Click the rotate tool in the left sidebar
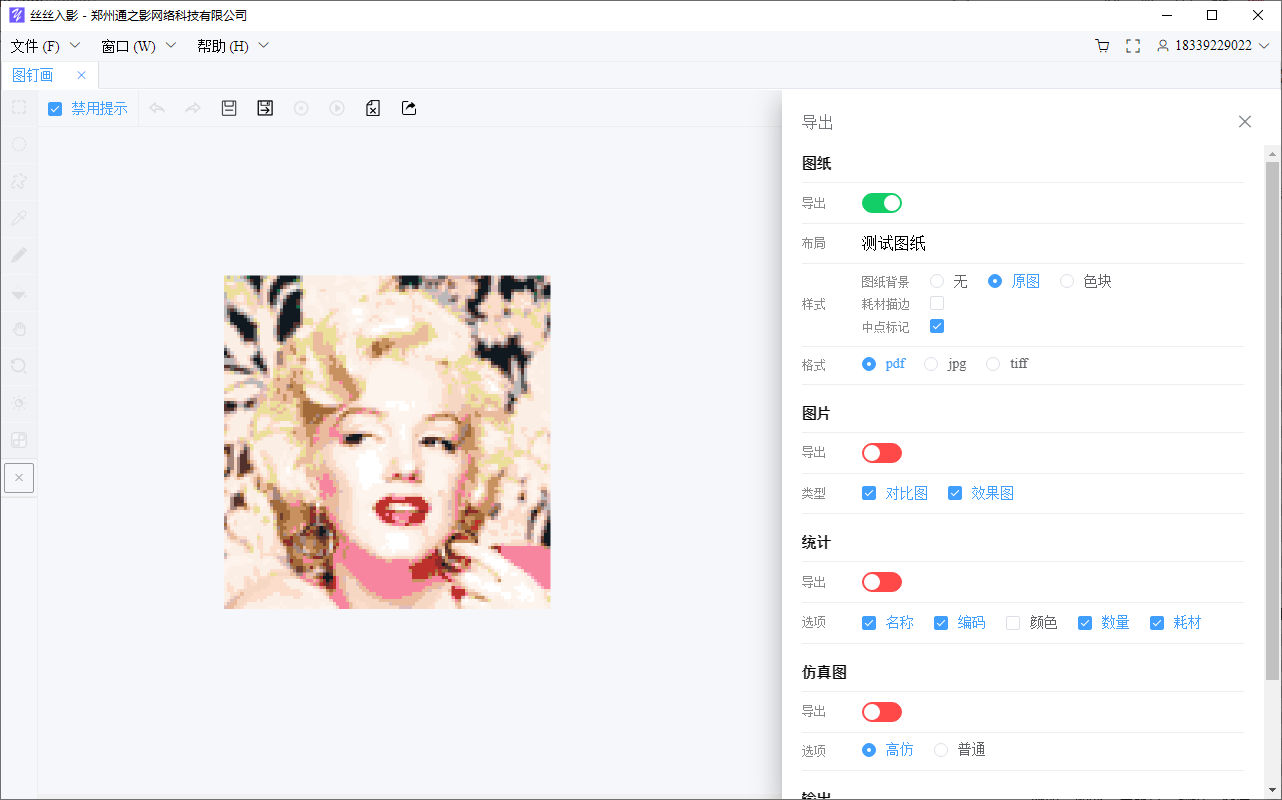Image resolution: width=1282 pixels, height=800 pixels. point(19,365)
